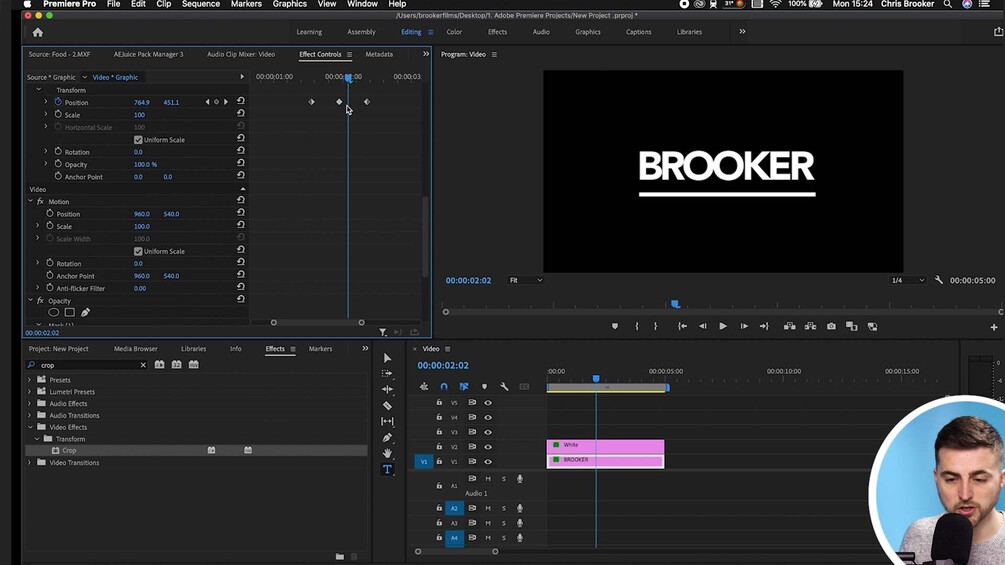The width and height of the screenshot is (1005, 565).
Task: Show more workspaces chevron
Action: point(742,31)
